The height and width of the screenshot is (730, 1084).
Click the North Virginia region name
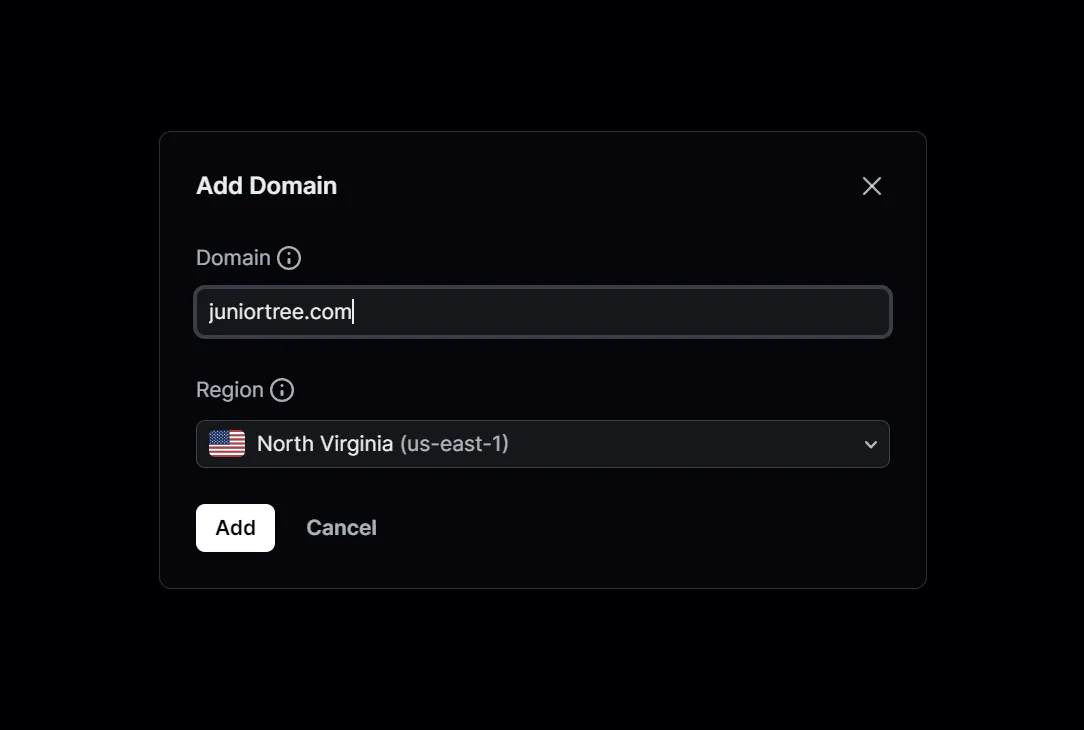click(x=325, y=444)
